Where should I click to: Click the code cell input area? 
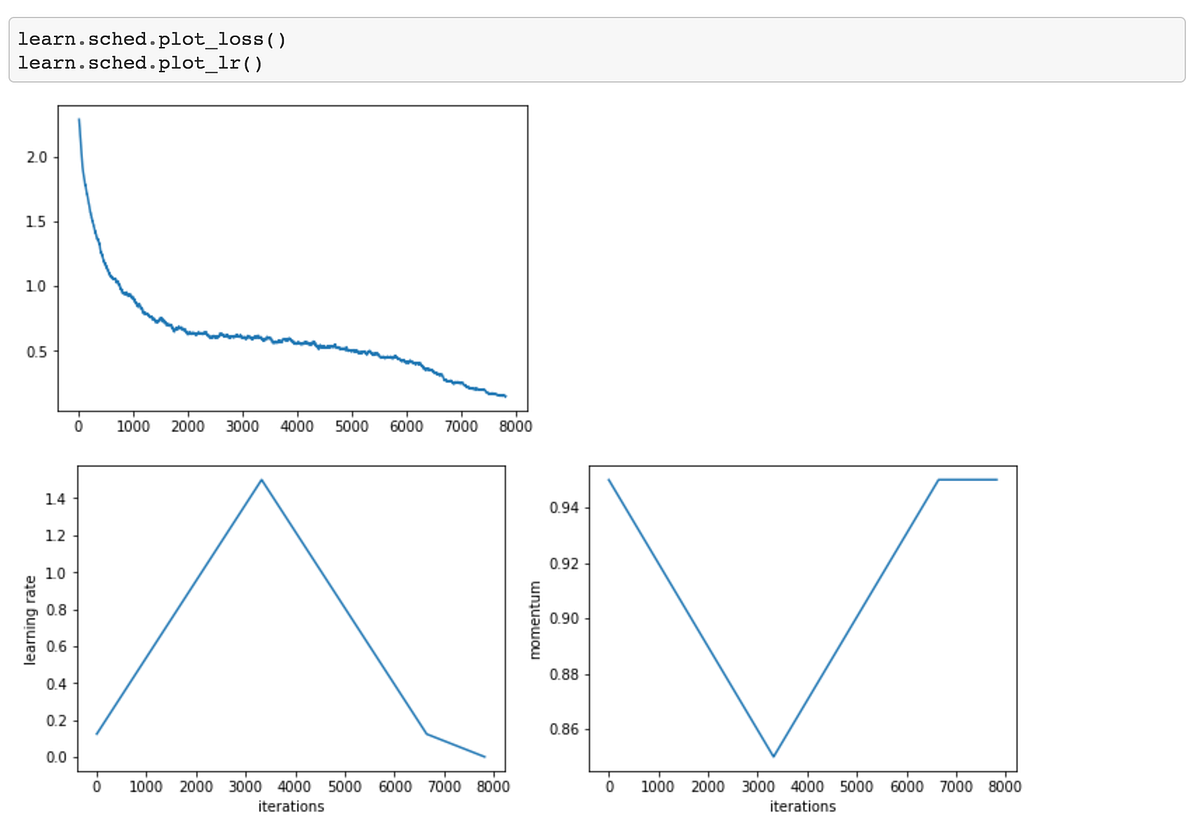[597, 49]
